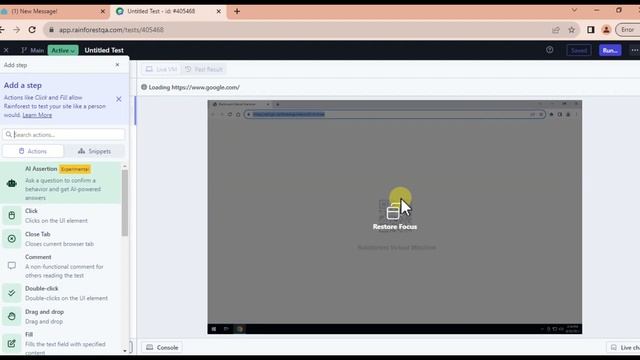Select the Close Tab action icon
The image size is (640, 360).
tap(11, 238)
